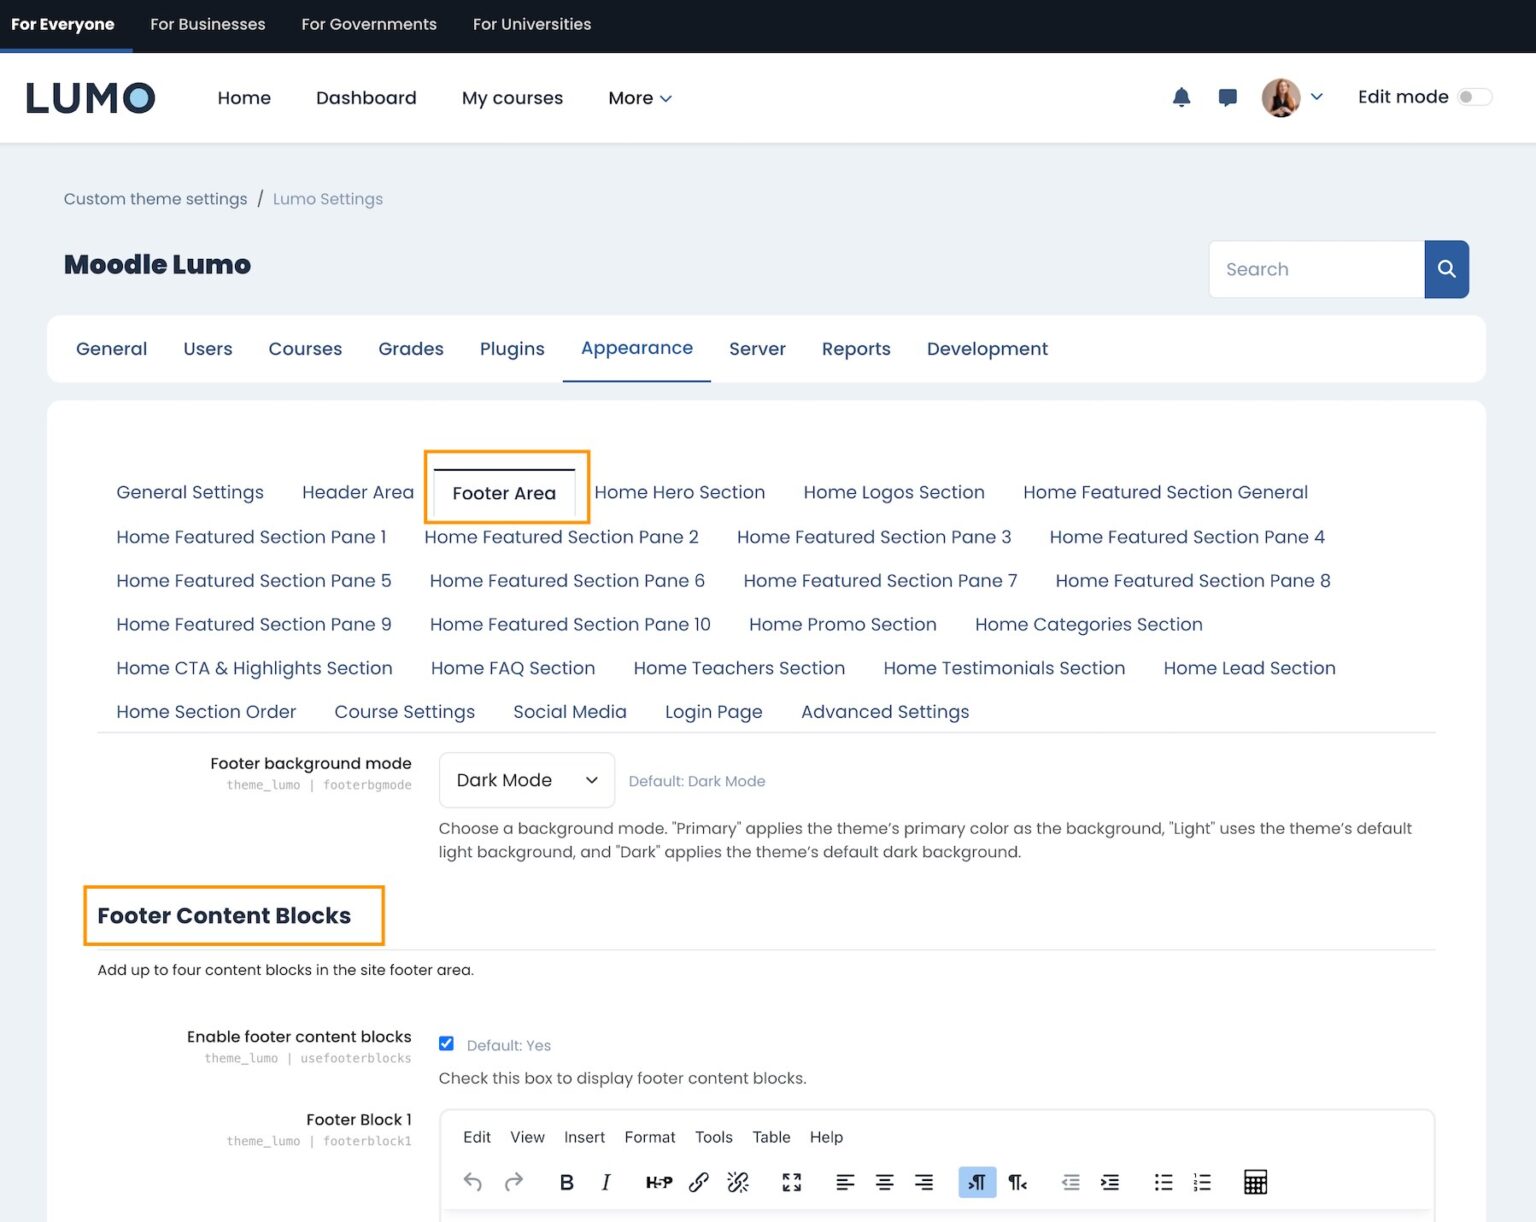Expand the More navigation menu
The image size is (1536, 1222).
tap(639, 98)
